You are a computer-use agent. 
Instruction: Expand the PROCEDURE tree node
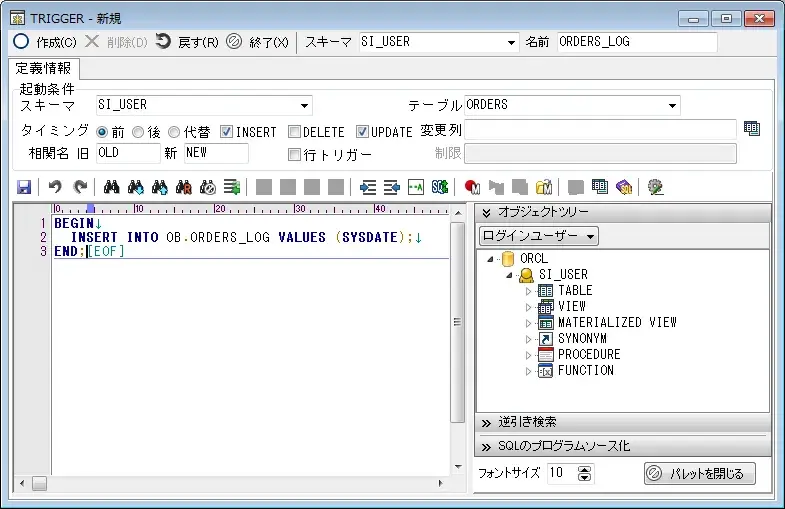pyautogui.click(x=528, y=355)
